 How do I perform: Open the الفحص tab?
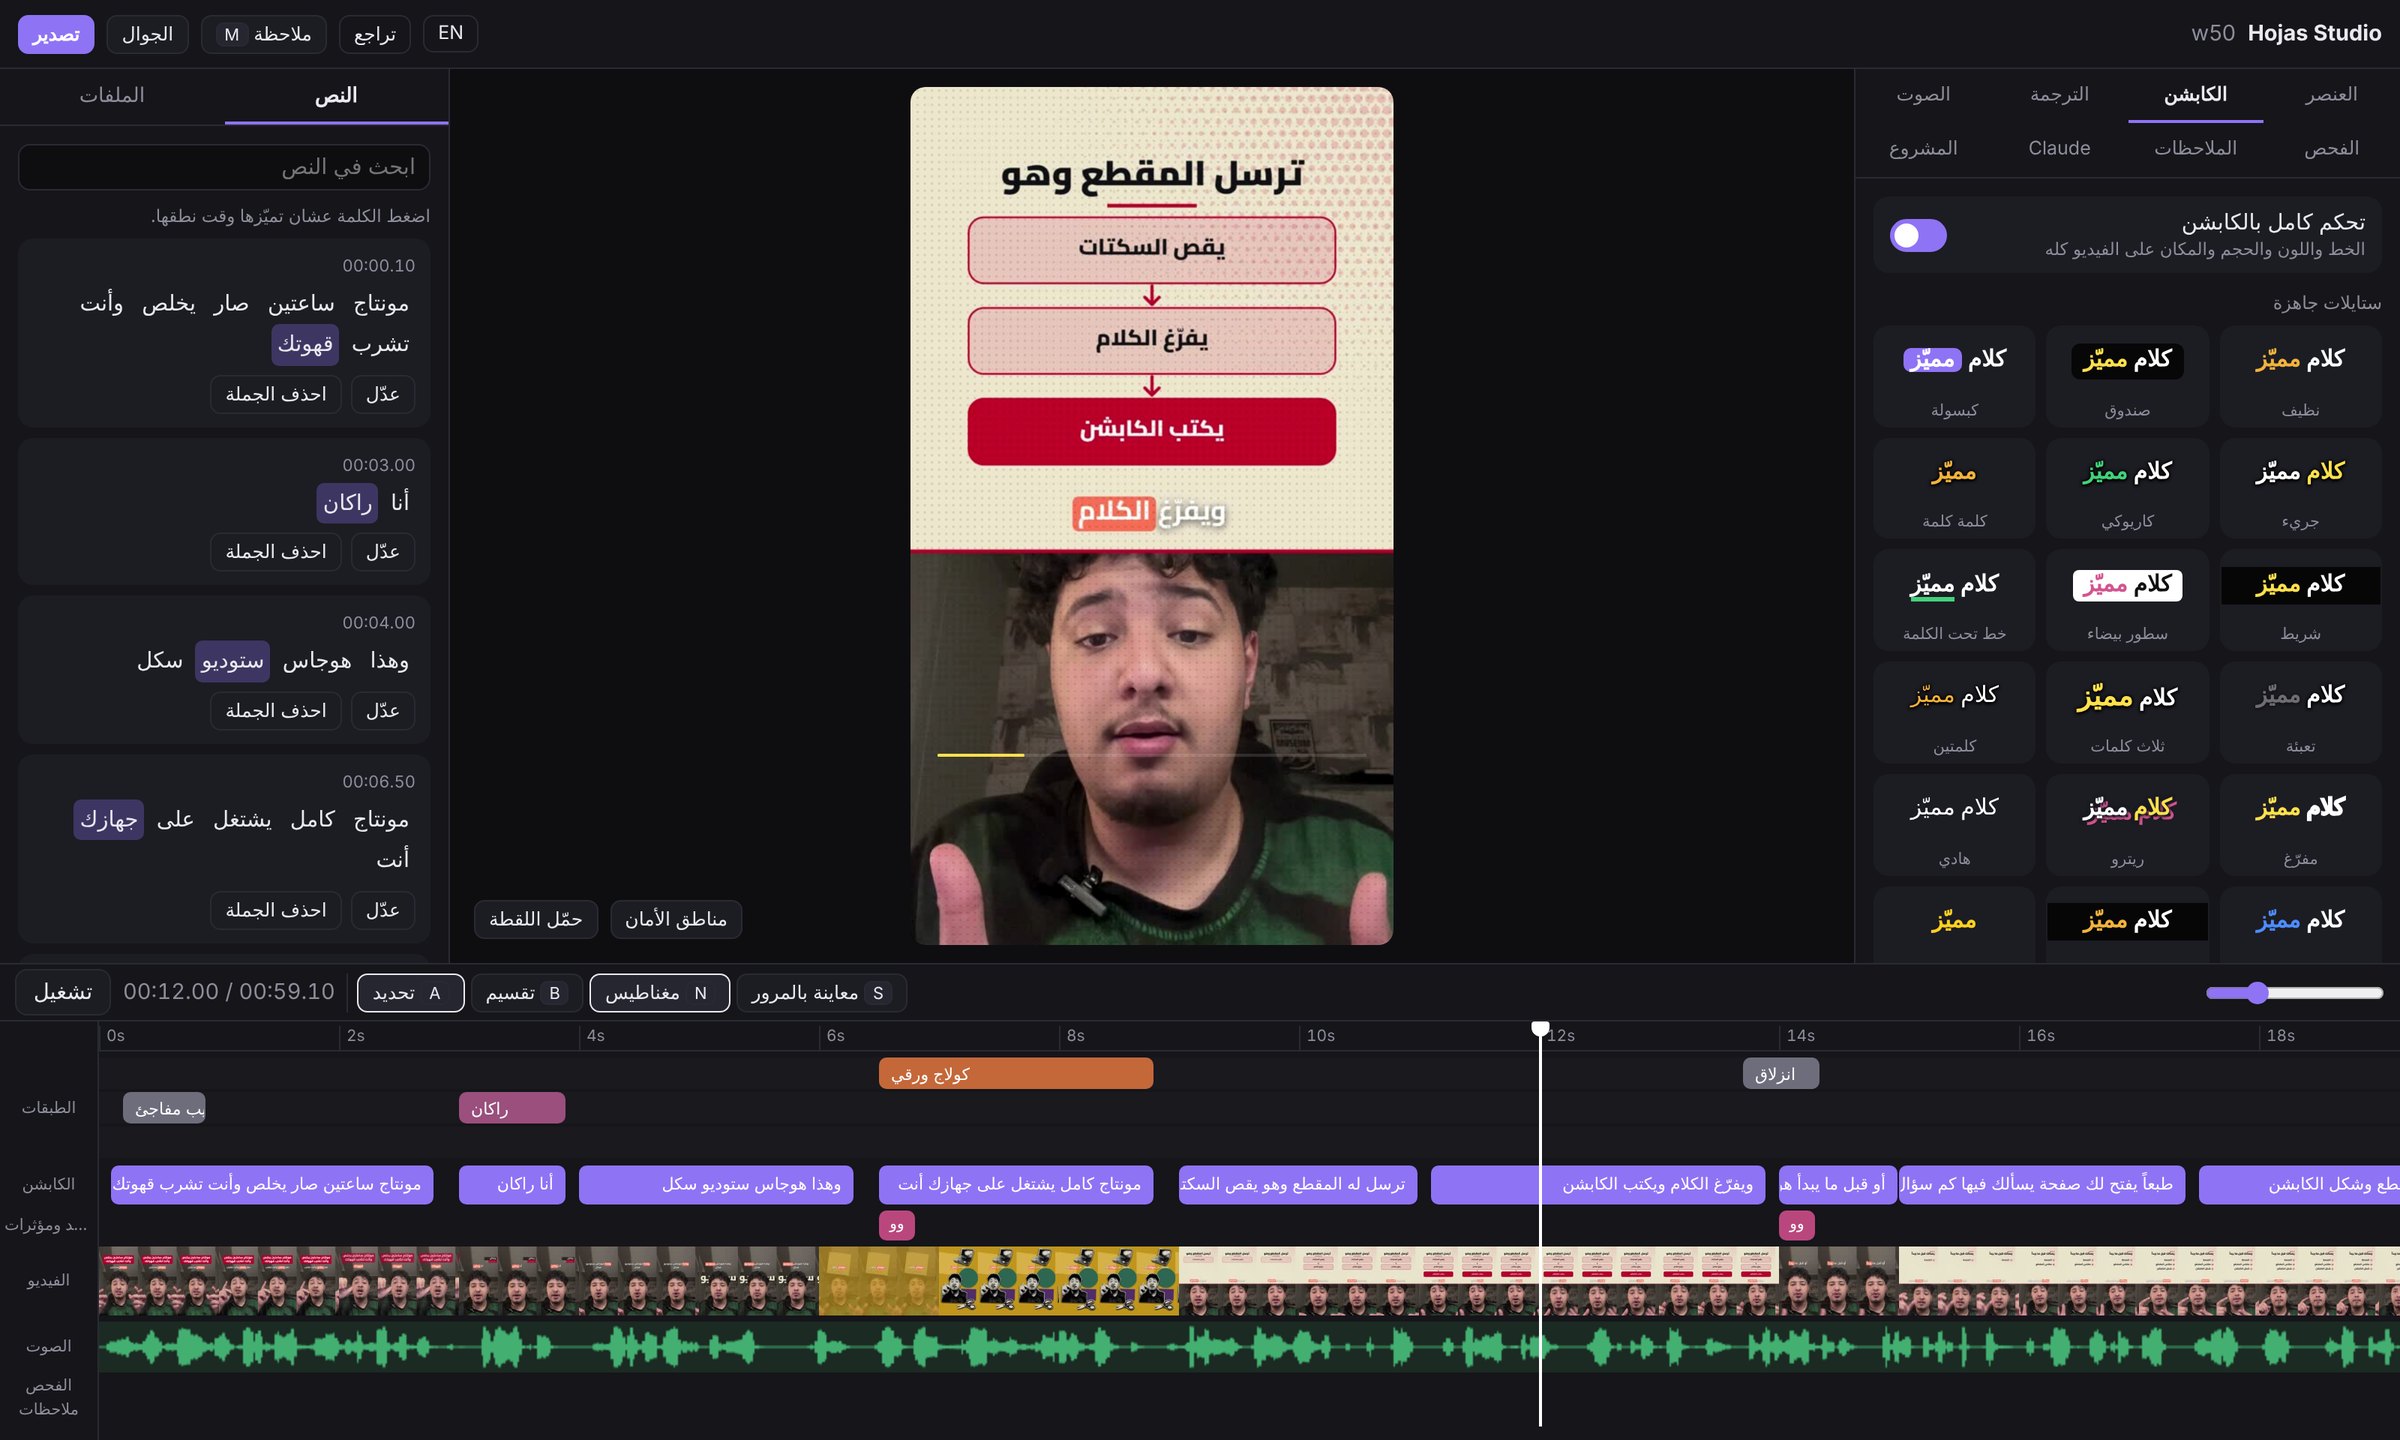point(2331,148)
